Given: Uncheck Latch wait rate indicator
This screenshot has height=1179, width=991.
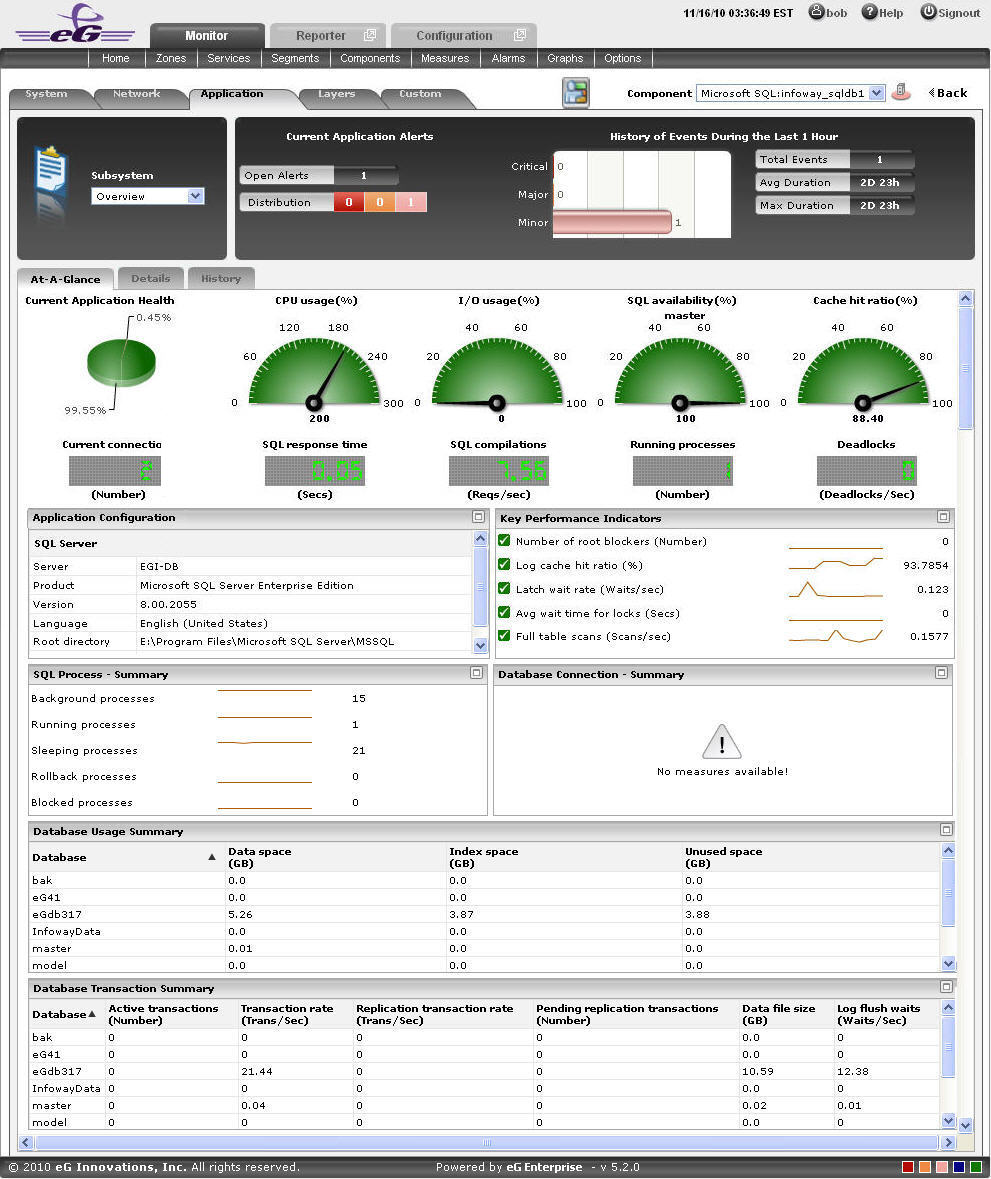Looking at the screenshot, I should pyautogui.click(x=504, y=589).
